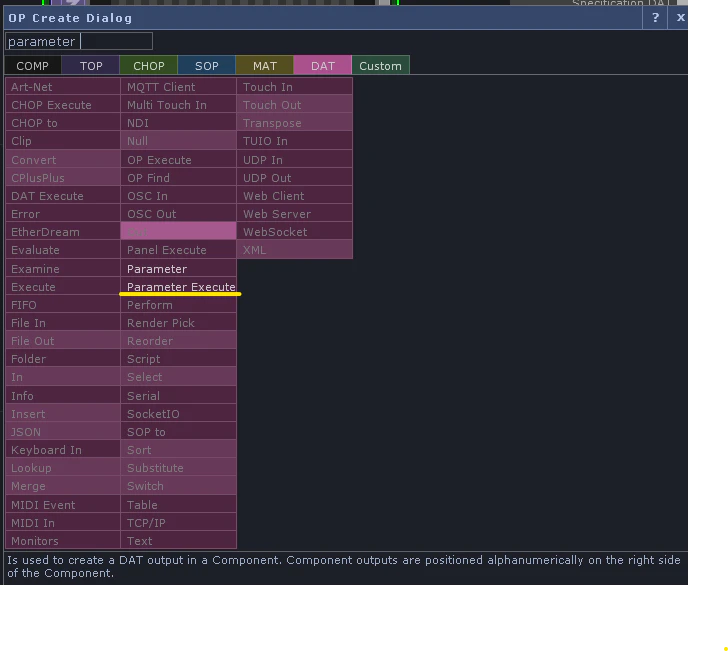This screenshot has height=651, width=728.
Task: Select the In DAT
Action: pyautogui.click(x=63, y=378)
